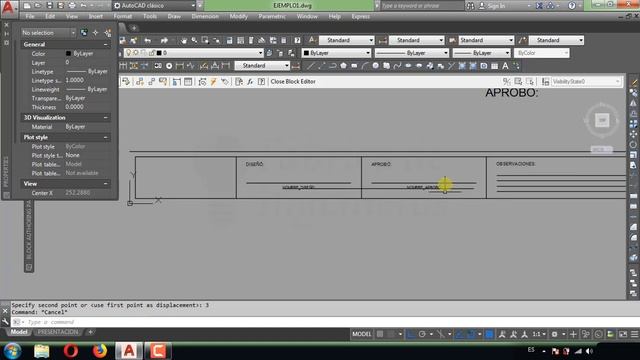This screenshot has width=640, height=360.
Task: Toggle Clean Screen in status bar
Action: (x=623, y=334)
